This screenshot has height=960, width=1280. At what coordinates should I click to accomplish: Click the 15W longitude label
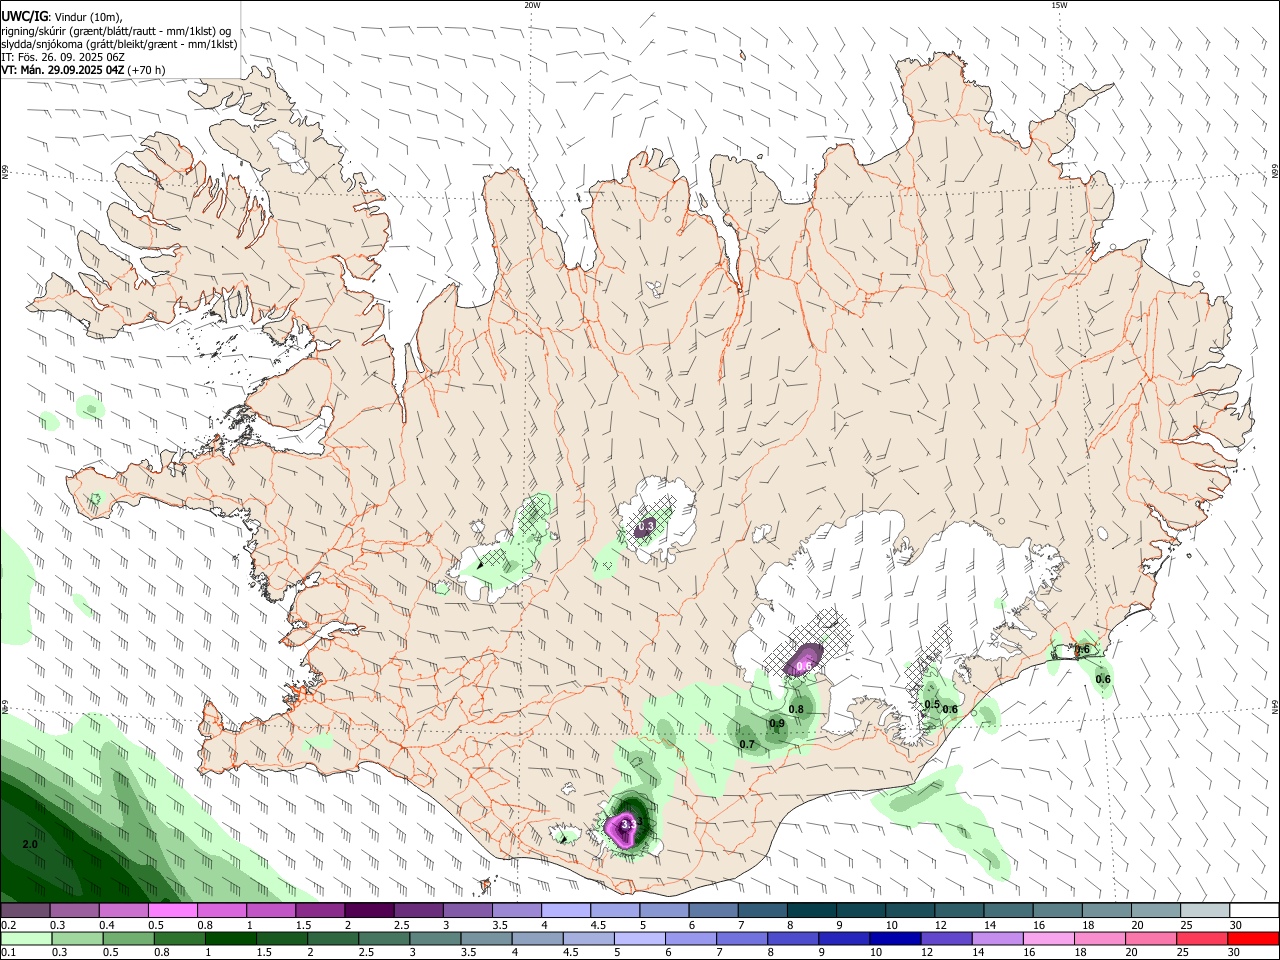click(x=1059, y=5)
